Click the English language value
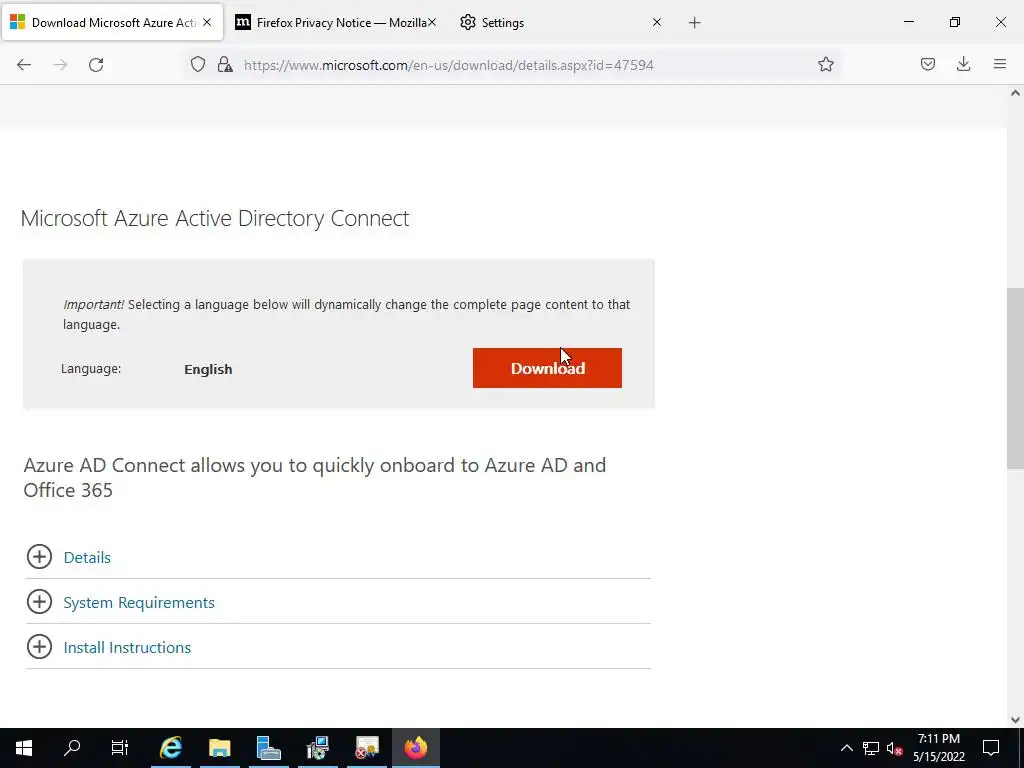 [208, 369]
